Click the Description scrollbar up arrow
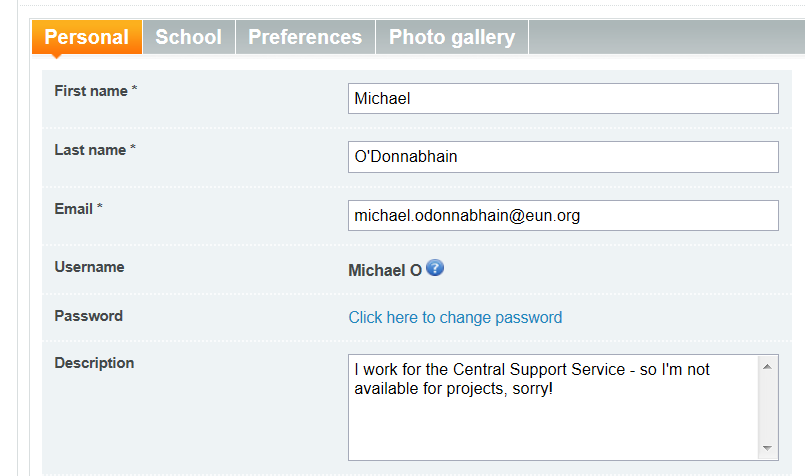The height and width of the screenshot is (476, 805). (x=768, y=367)
